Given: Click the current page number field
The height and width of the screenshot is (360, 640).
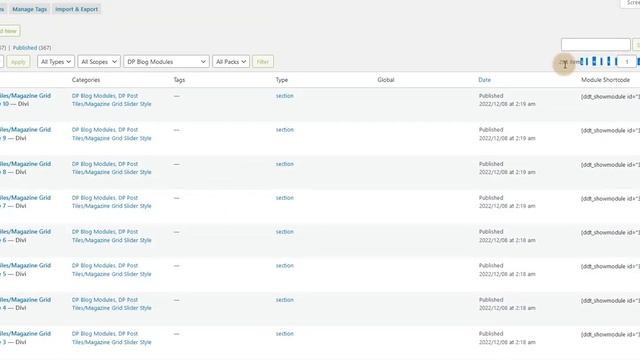Looking at the screenshot, I should click(627, 62).
